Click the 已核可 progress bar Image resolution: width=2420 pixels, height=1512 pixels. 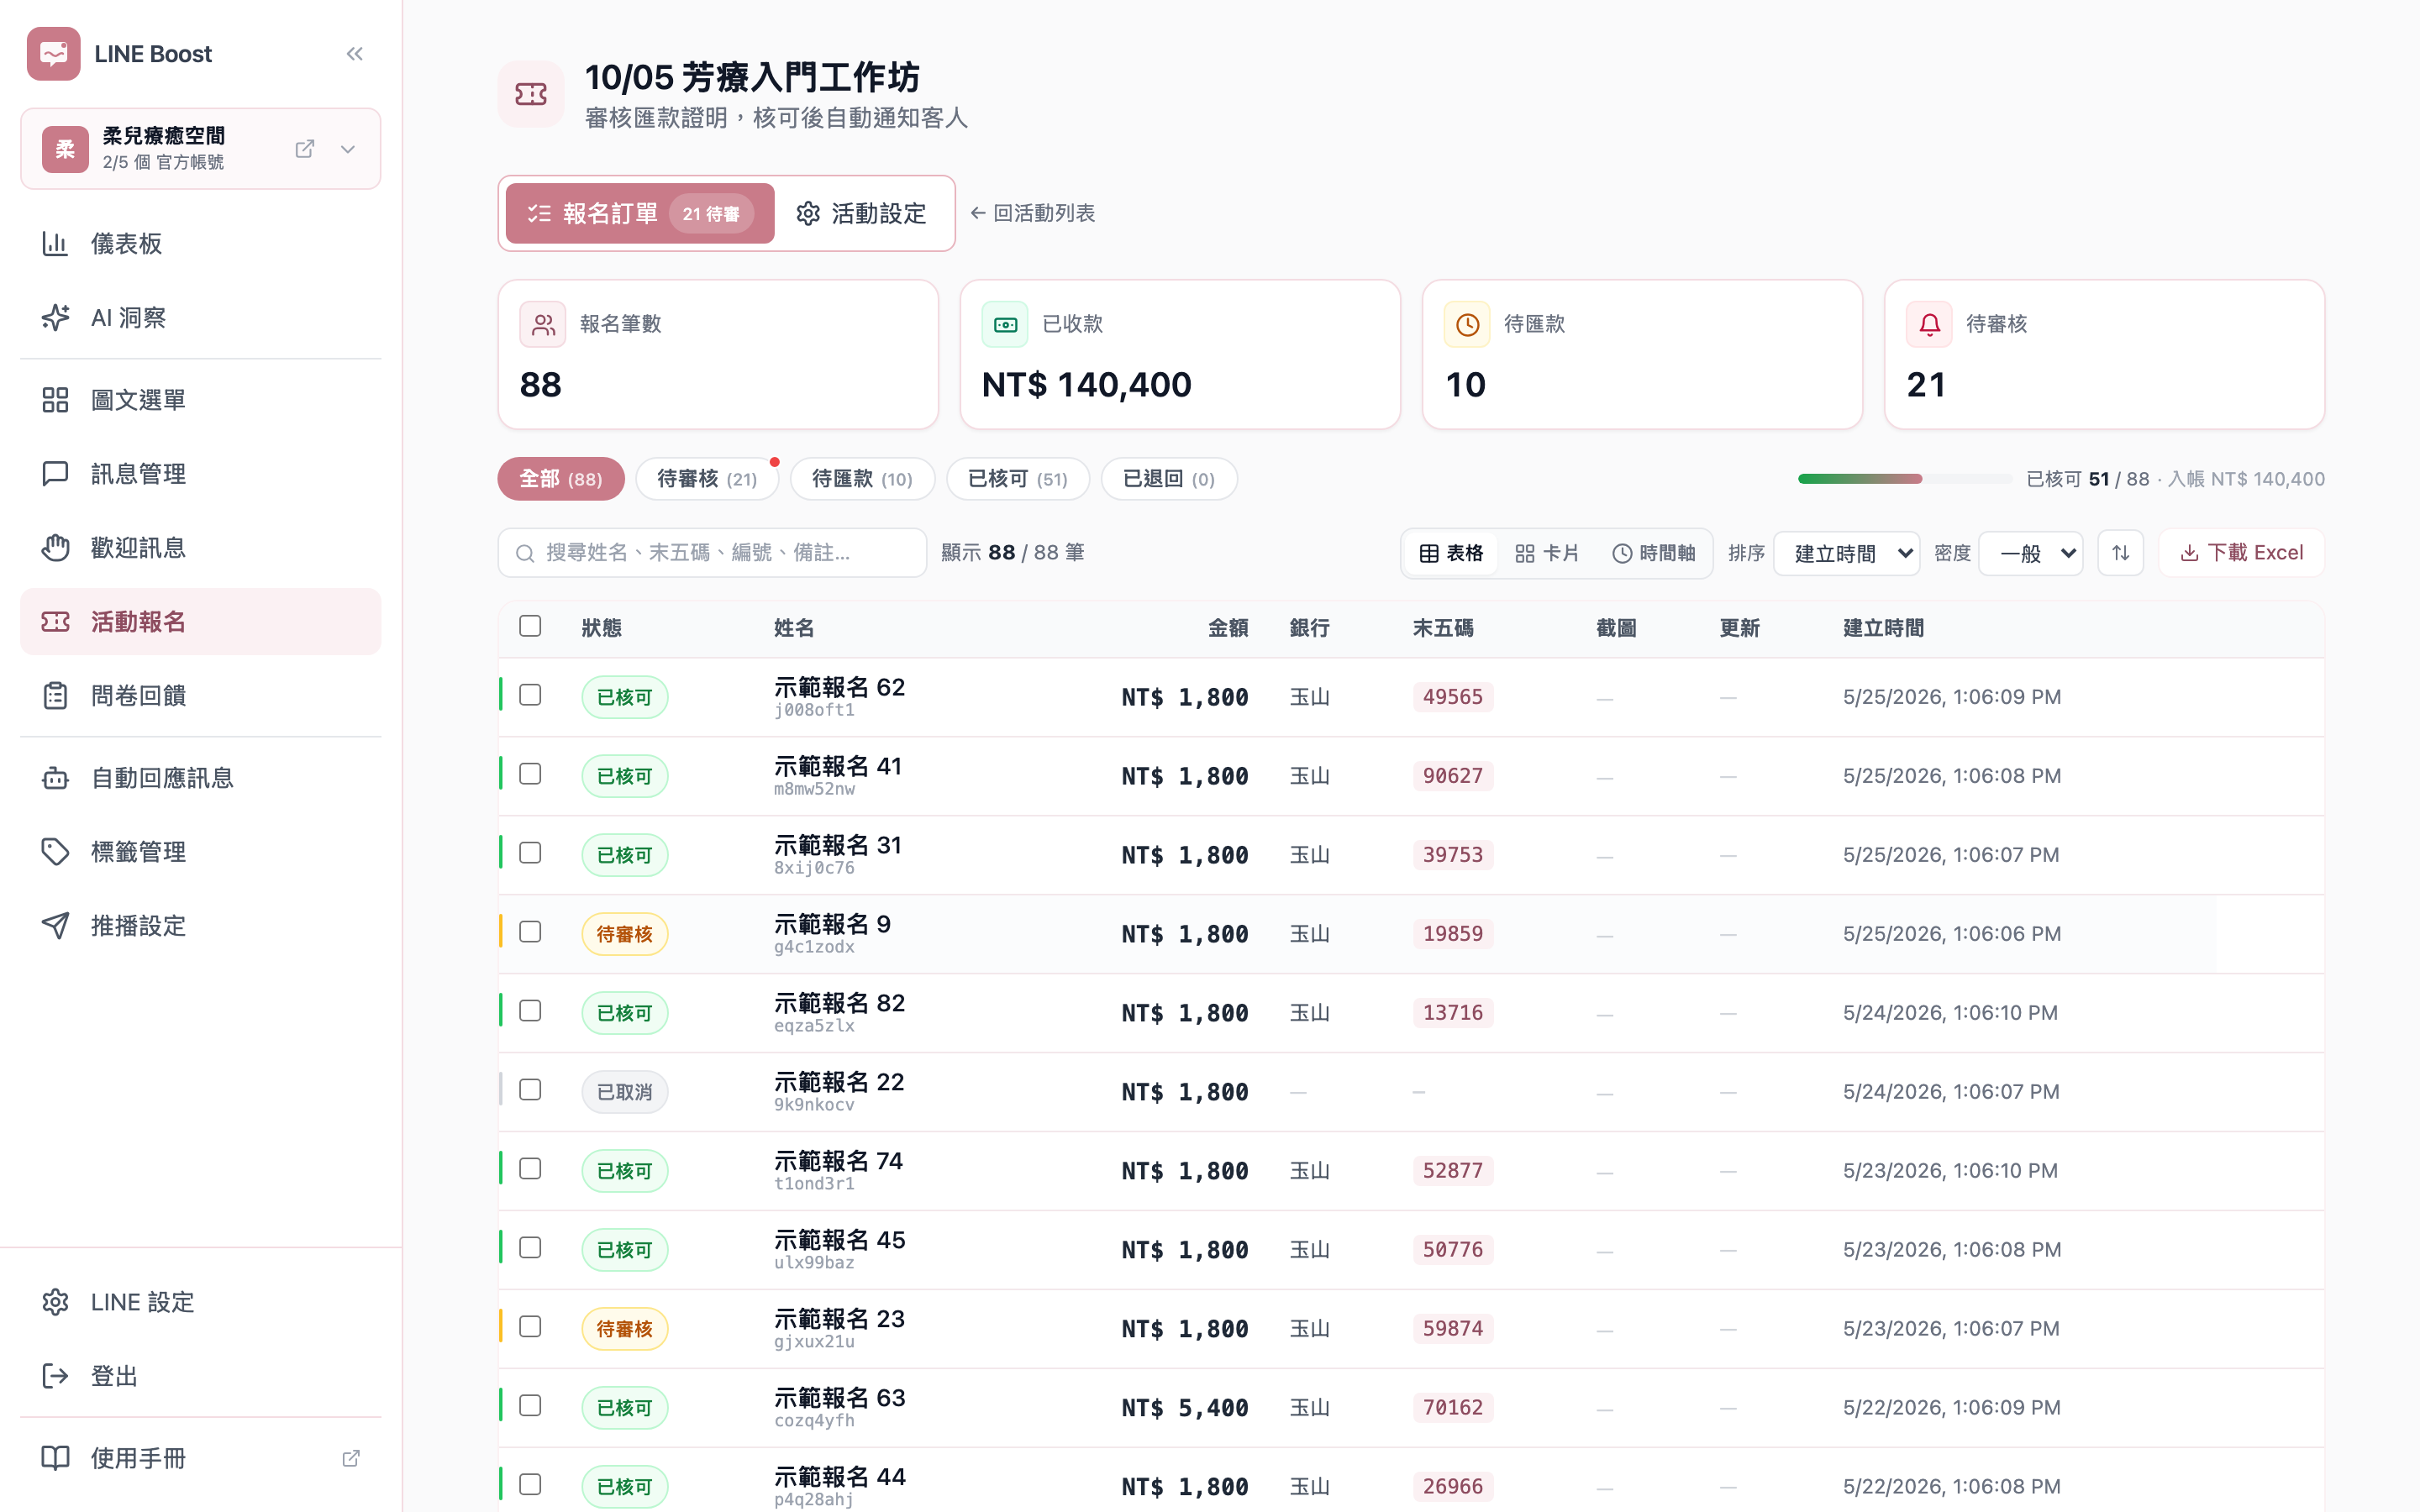pos(1905,479)
